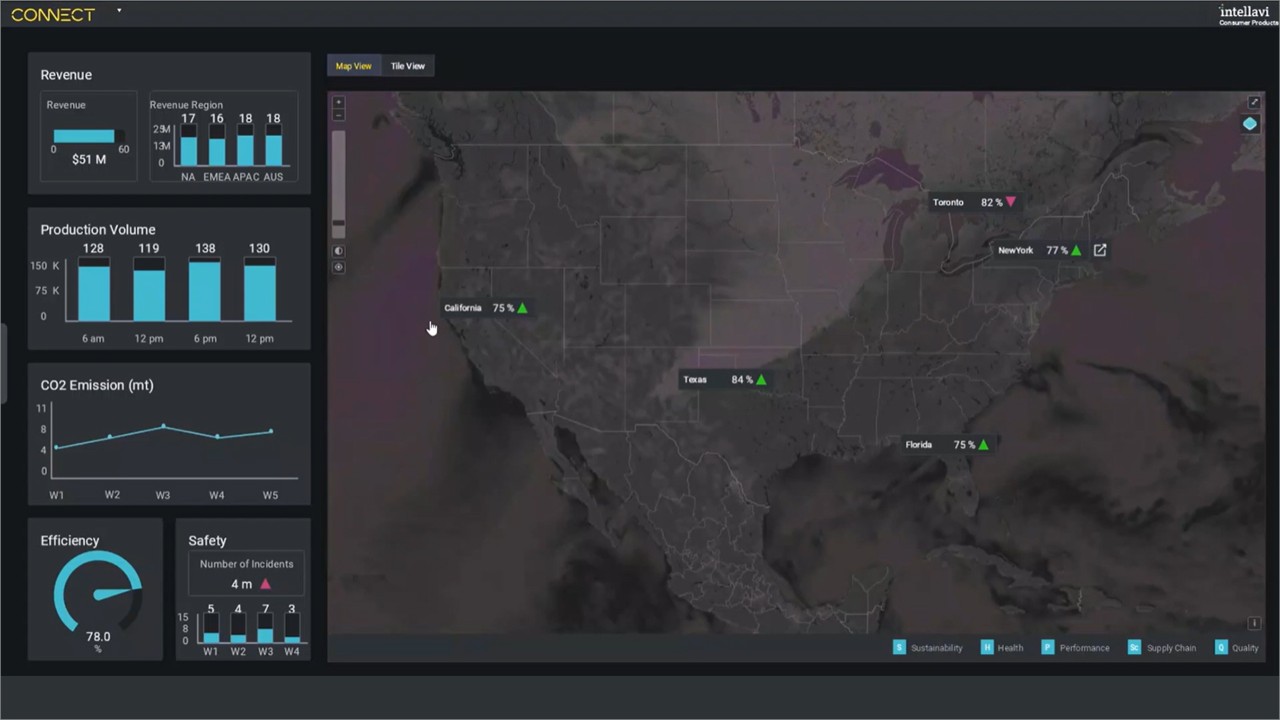Viewport: 1280px width, 720px height.
Task: Expand the map to fullscreen
Action: click(1254, 102)
